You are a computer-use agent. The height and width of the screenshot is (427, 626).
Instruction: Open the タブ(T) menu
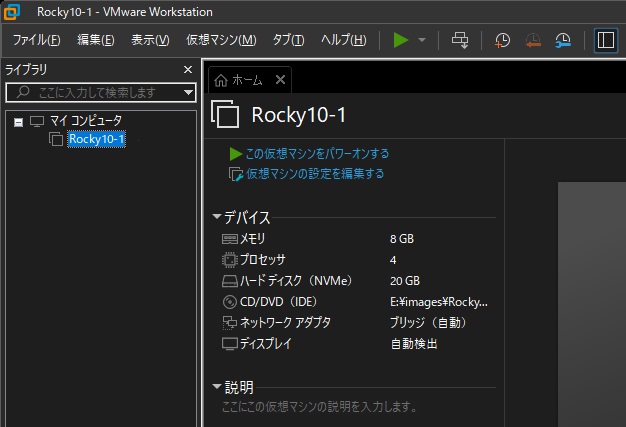coord(288,40)
